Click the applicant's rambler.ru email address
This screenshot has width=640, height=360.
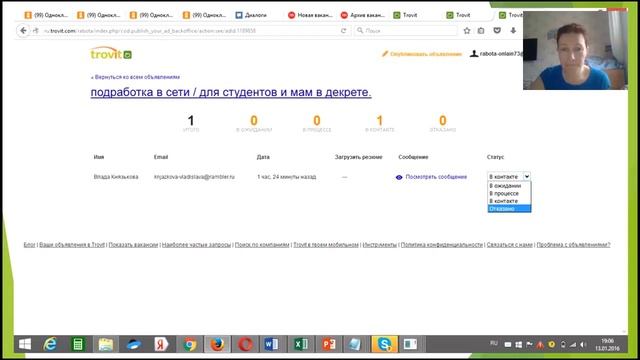pos(194,177)
